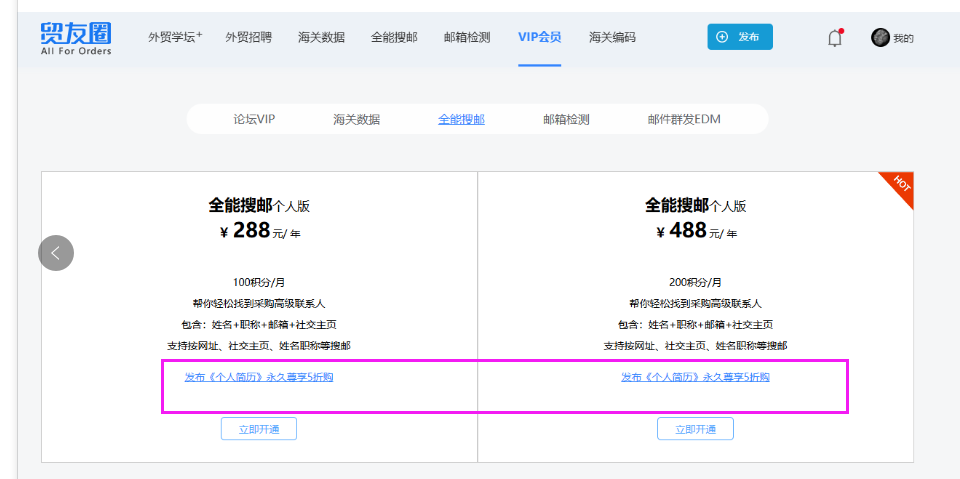Click 立即开通 for the ¥288 plan
The width and height of the screenshot is (960, 479).
[x=259, y=429]
